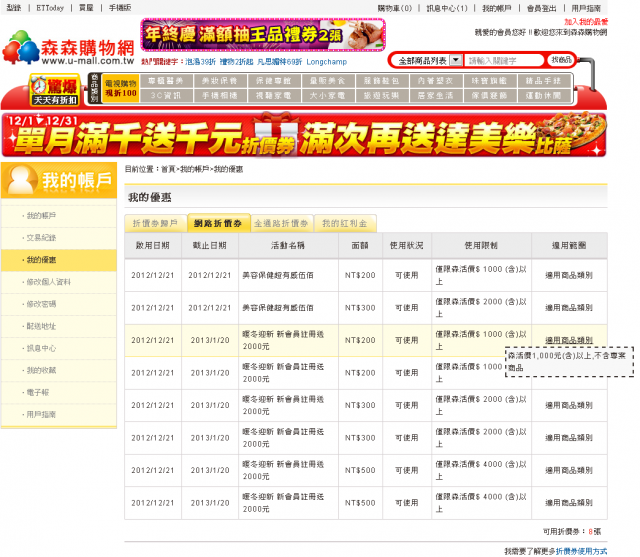Expand the 全部商品列表 dropdown arrow
The width and height of the screenshot is (640, 557).
pos(456,60)
